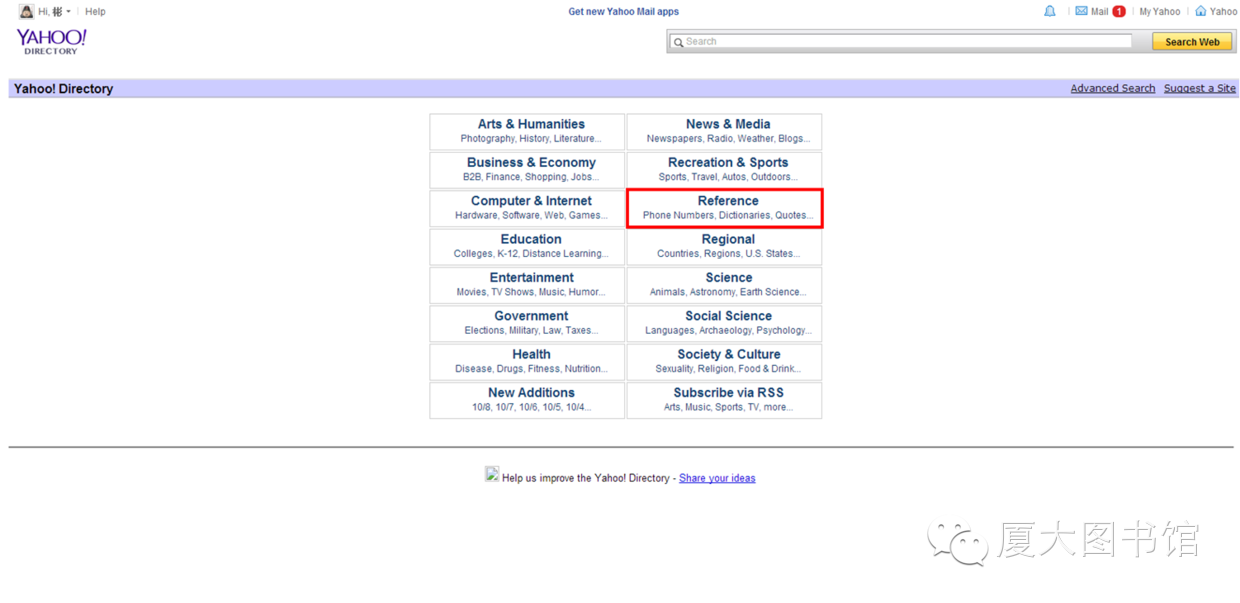Open the Entertainment category
This screenshot has height=603, width=1240.
pyautogui.click(x=531, y=278)
